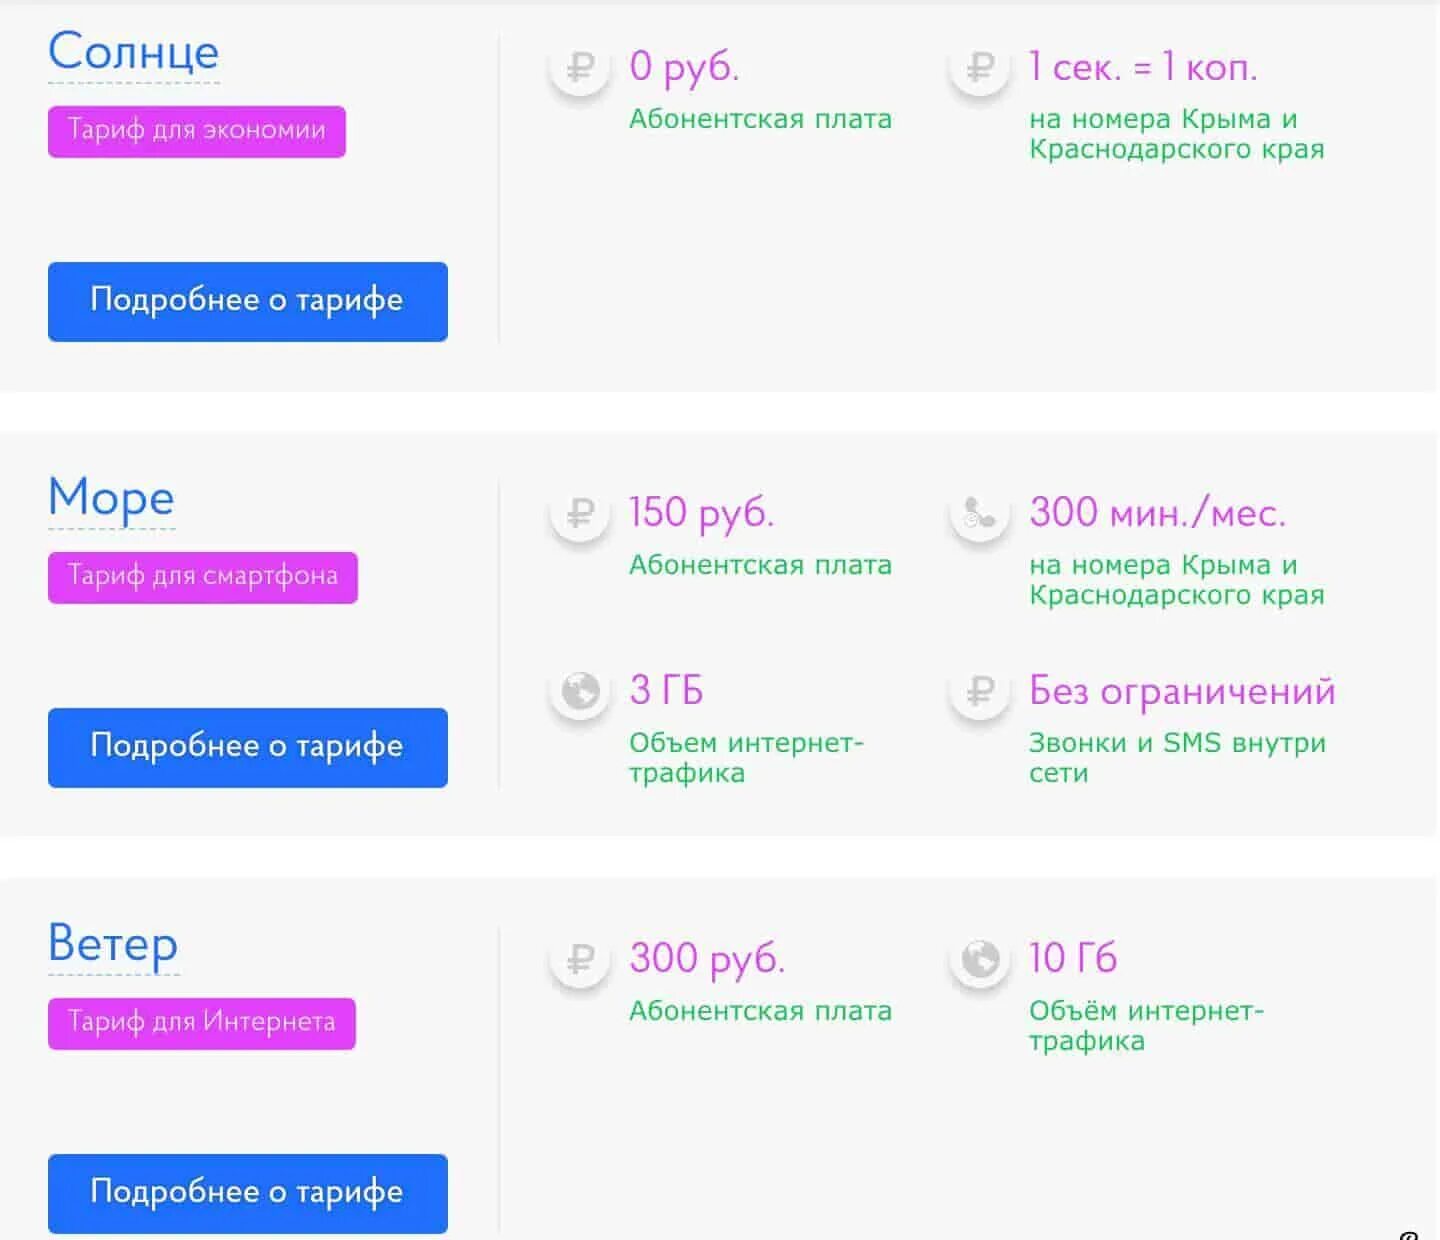This screenshot has width=1440, height=1240.
Task: Click the ruble icon beside 150 руб.
Action: (580, 514)
